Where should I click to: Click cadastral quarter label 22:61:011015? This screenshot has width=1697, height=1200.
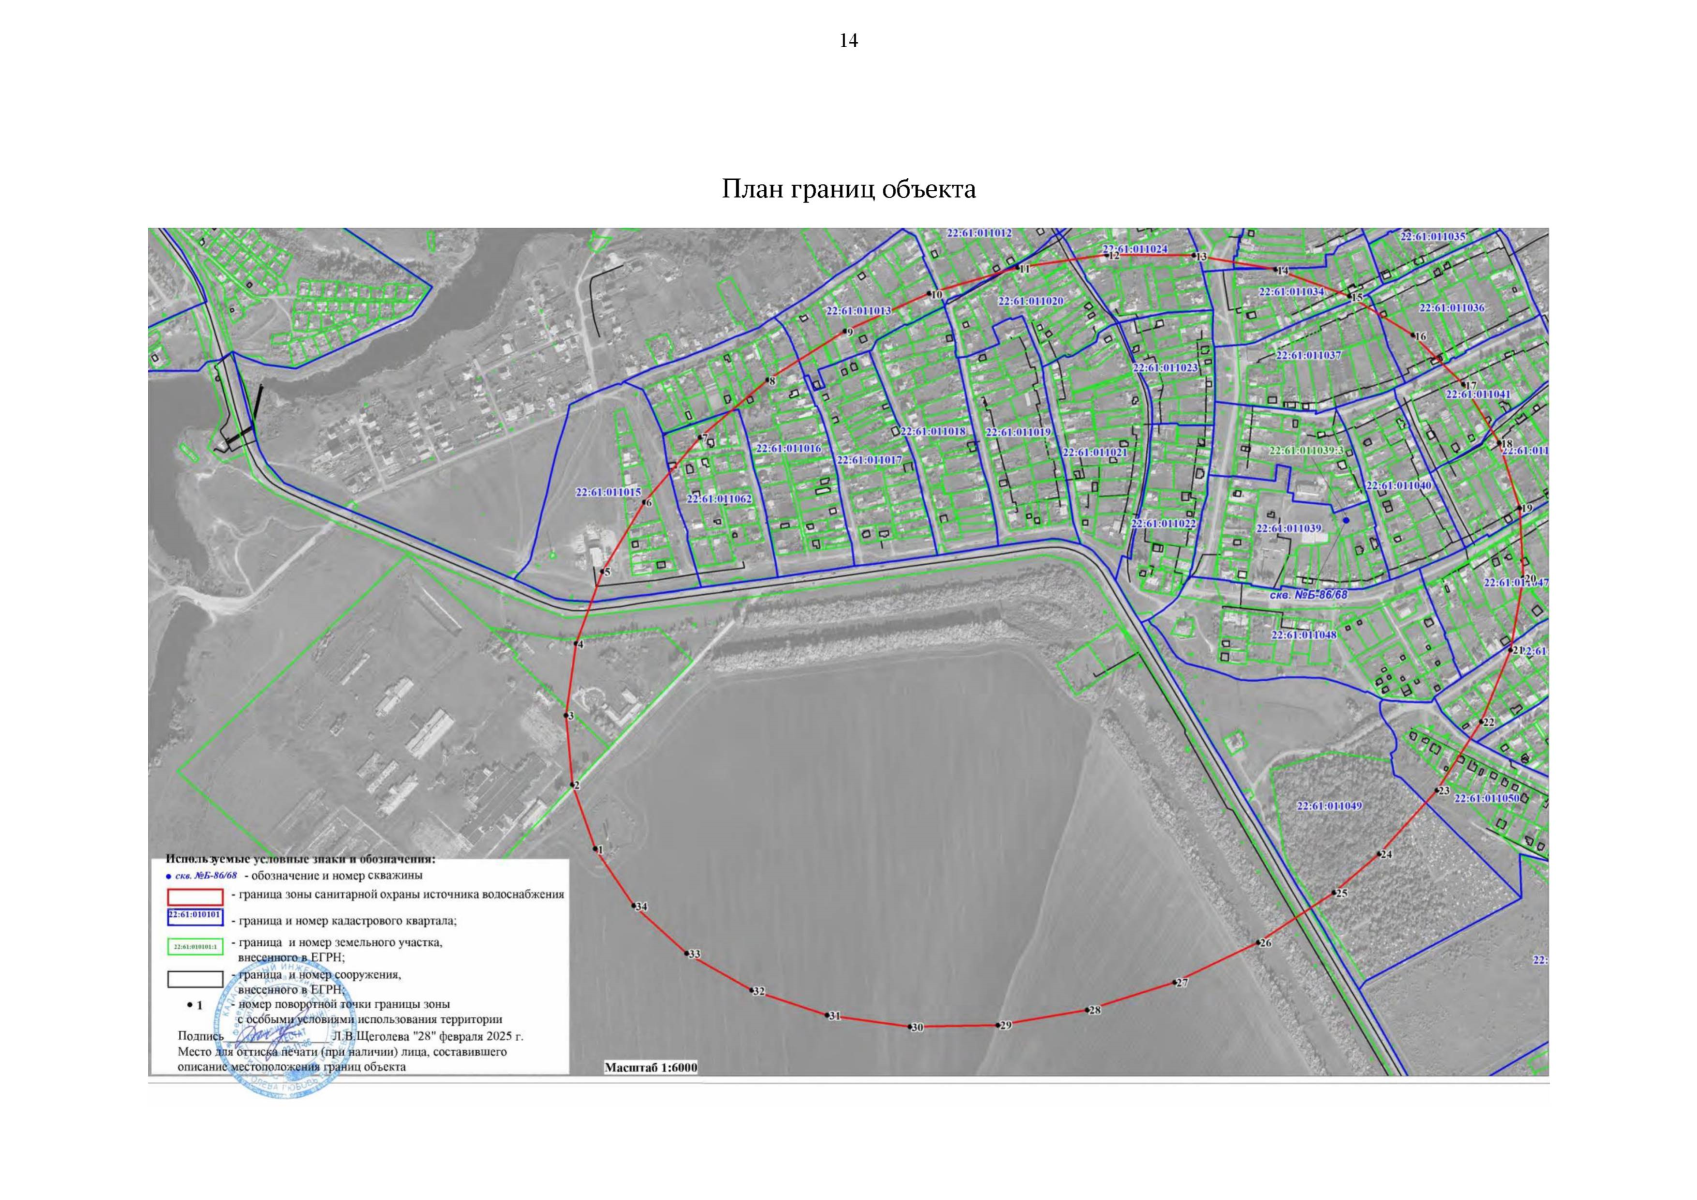point(608,492)
